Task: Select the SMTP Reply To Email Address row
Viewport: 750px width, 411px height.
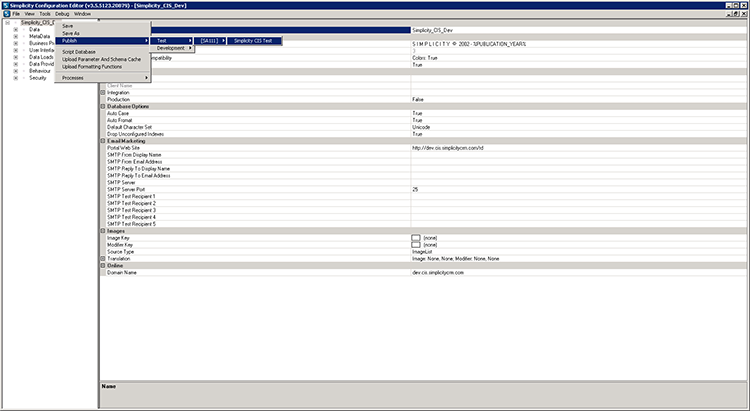Action: [423, 176]
